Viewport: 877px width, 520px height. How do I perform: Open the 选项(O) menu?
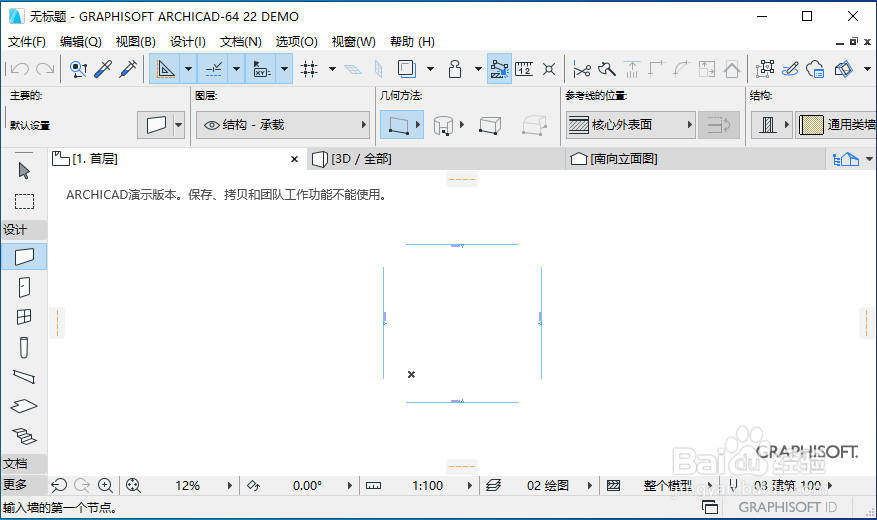(296, 42)
